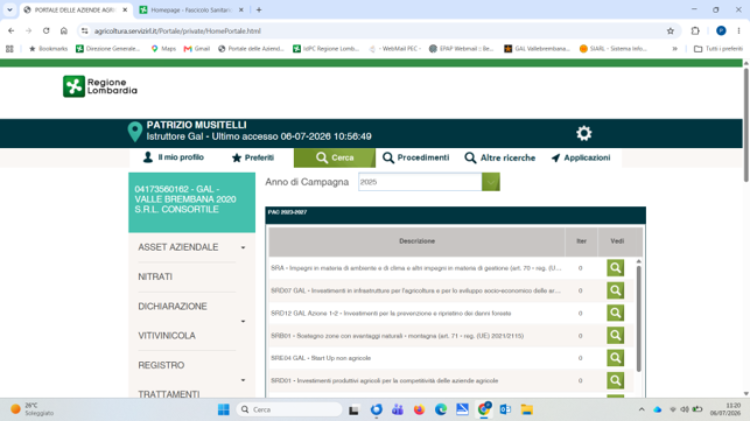Open the taskbar clock showing 06/07/2026
The height and width of the screenshot is (421, 750).
pos(726,410)
